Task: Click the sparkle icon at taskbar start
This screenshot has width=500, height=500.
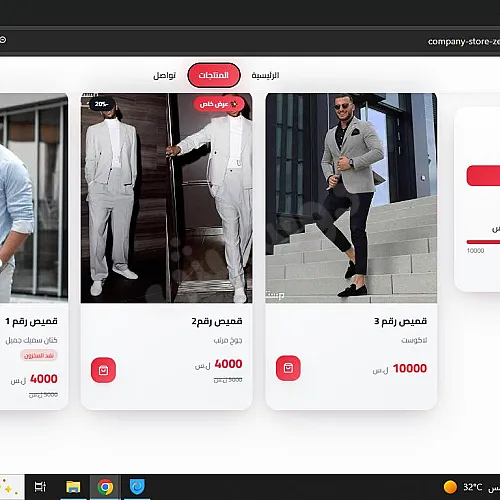Action: point(8,487)
